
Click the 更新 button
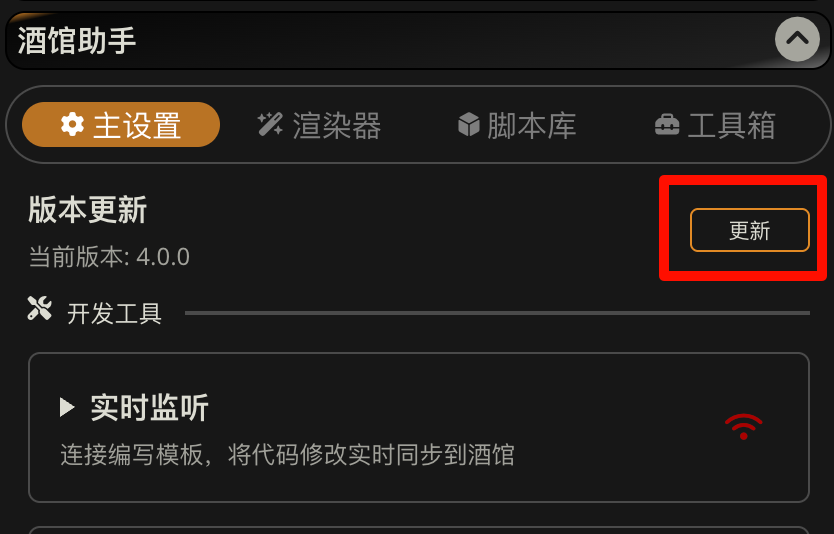coord(749,230)
